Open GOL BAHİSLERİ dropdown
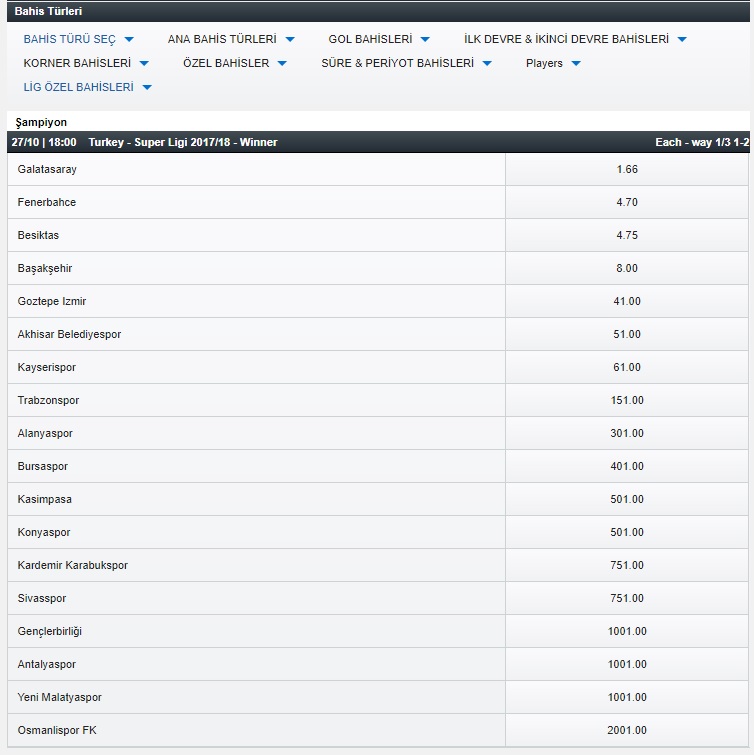 point(378,39)
